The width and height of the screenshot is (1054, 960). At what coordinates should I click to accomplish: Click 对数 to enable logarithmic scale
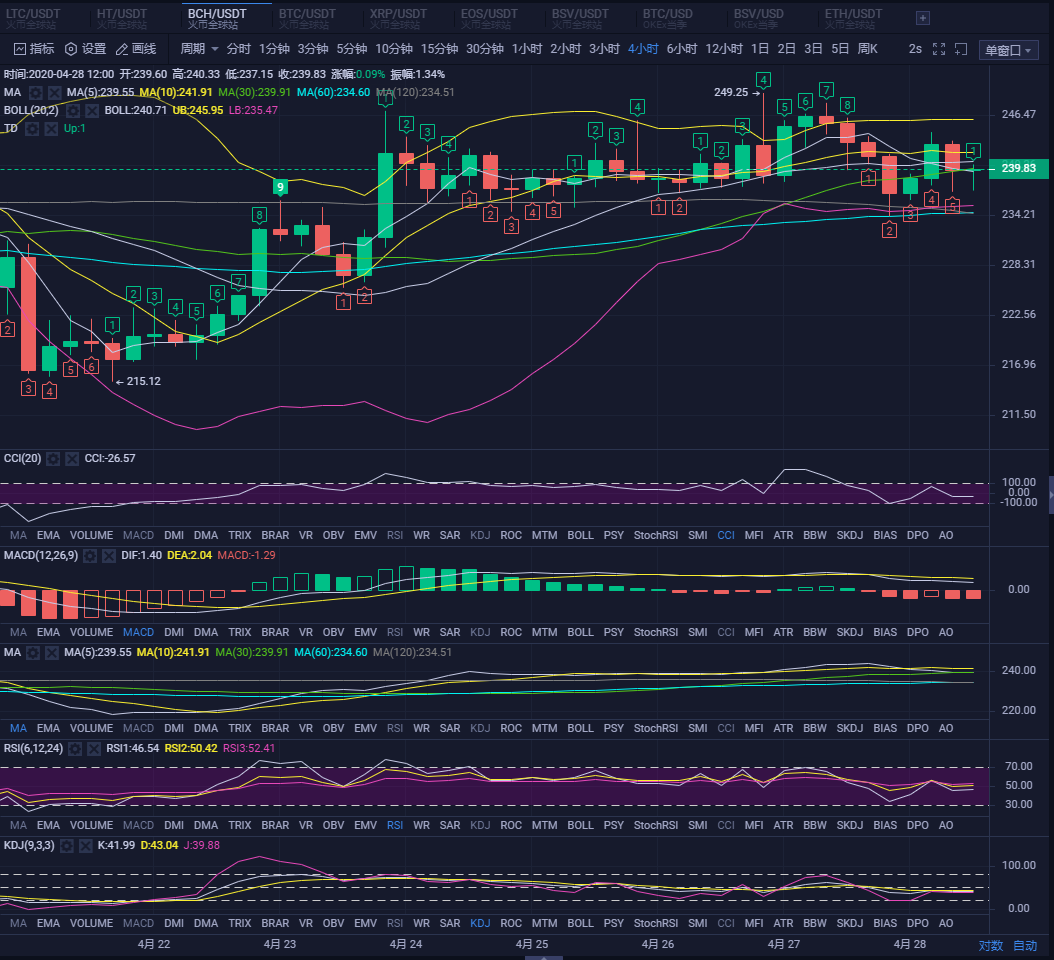(990, 943)
